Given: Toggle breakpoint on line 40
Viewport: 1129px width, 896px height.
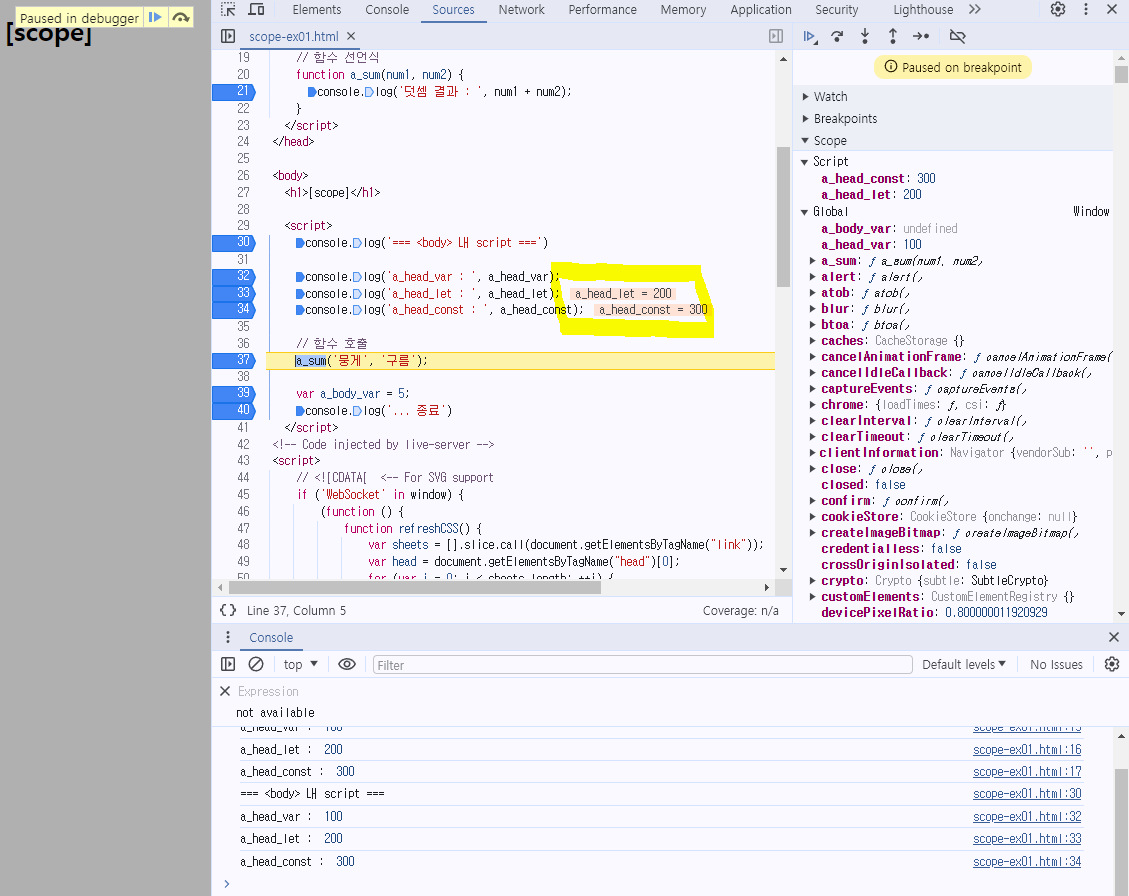Looking at the screenshot, I should point(234,411).
